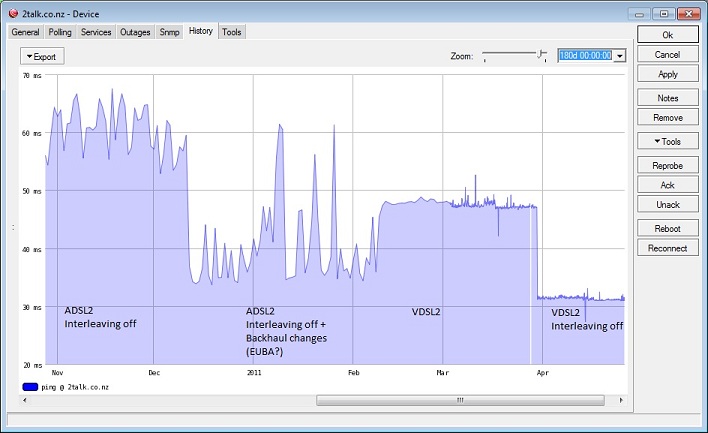Click the Reprobe button
Screen dimensions: 708x433
pos(668,165)
